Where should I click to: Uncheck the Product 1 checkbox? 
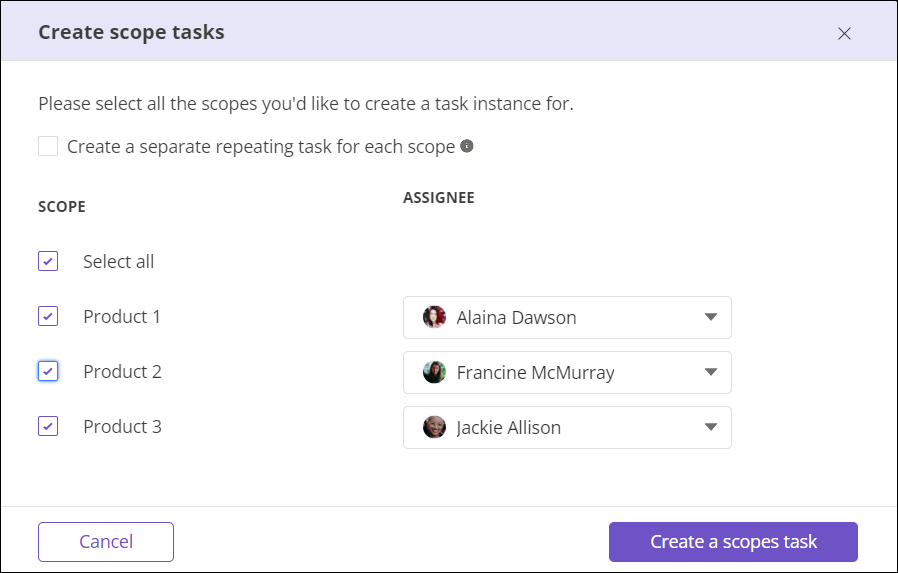click(x=48, y=316)
